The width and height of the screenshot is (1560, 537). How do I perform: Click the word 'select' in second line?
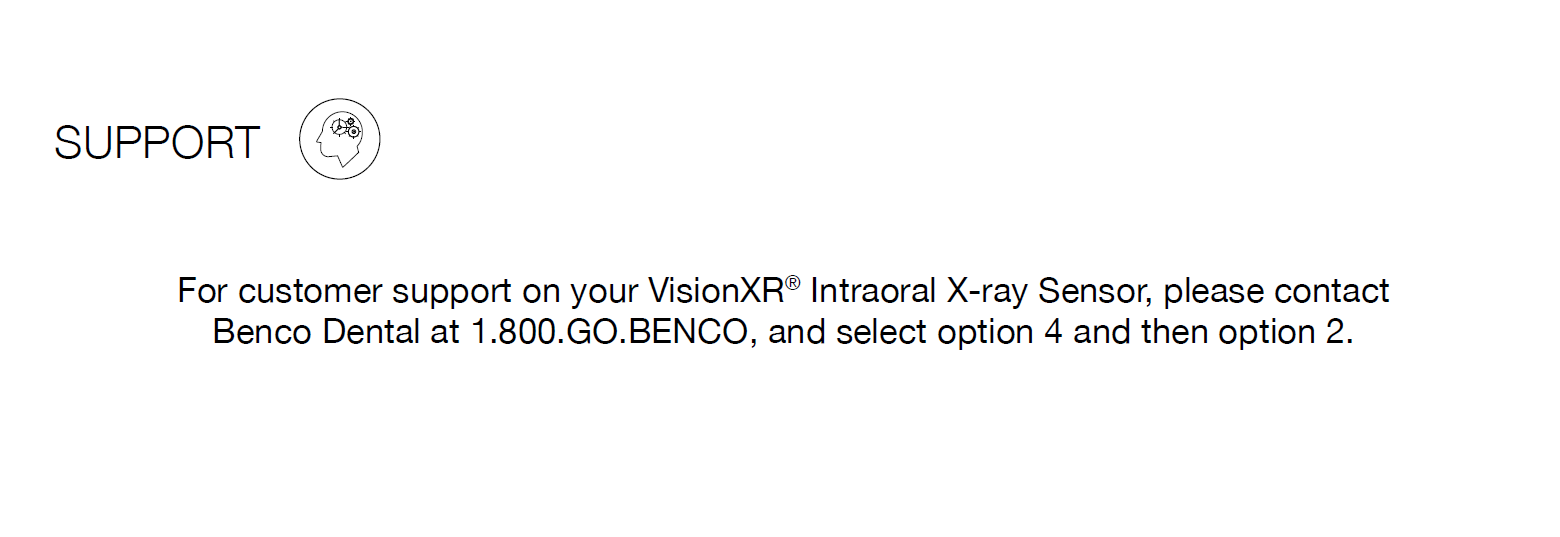tap(882, 332)
